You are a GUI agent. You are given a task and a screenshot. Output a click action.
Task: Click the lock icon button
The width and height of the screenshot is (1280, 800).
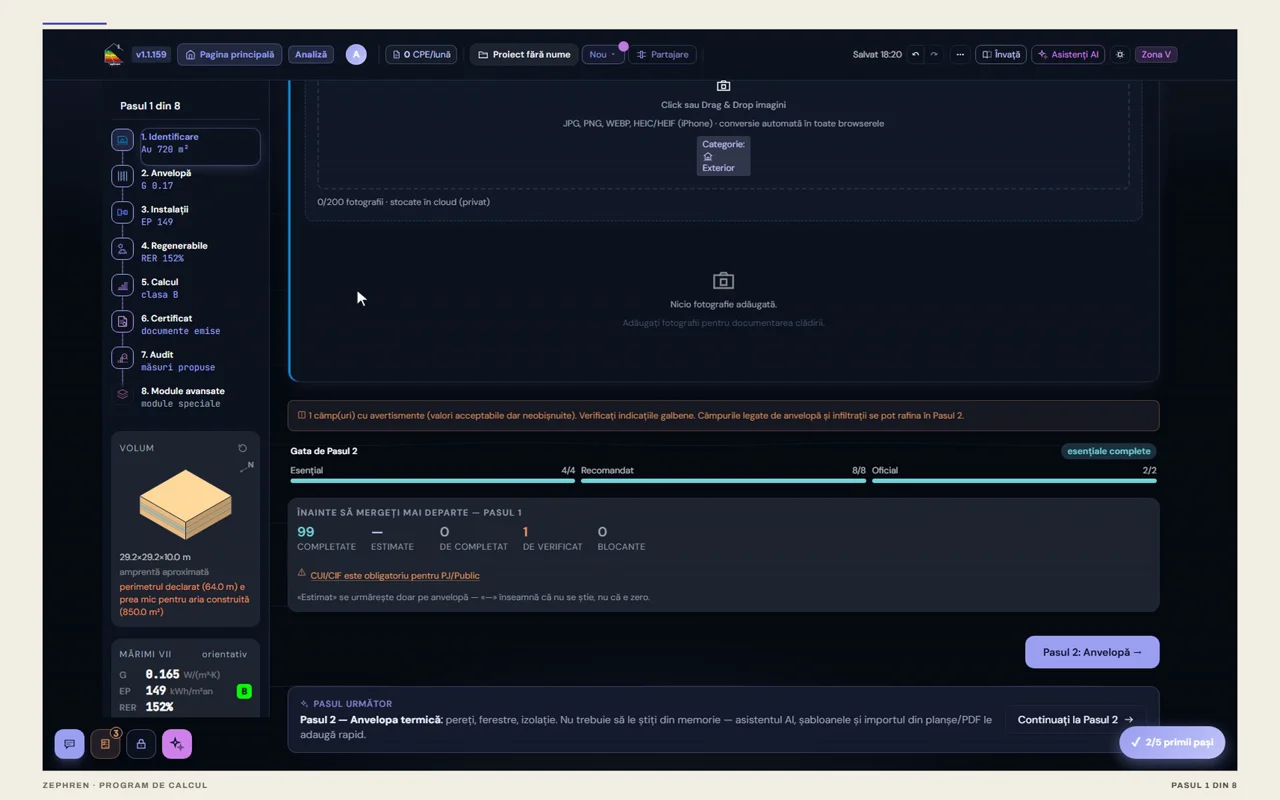click(141, 744)
